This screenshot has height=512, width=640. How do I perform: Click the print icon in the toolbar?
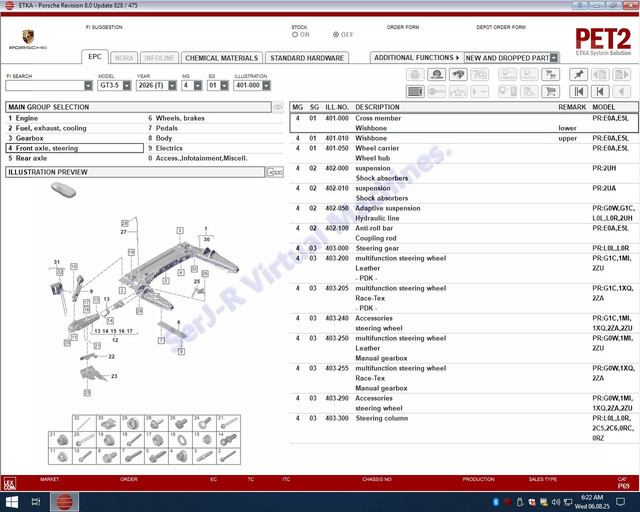point(415,75)
